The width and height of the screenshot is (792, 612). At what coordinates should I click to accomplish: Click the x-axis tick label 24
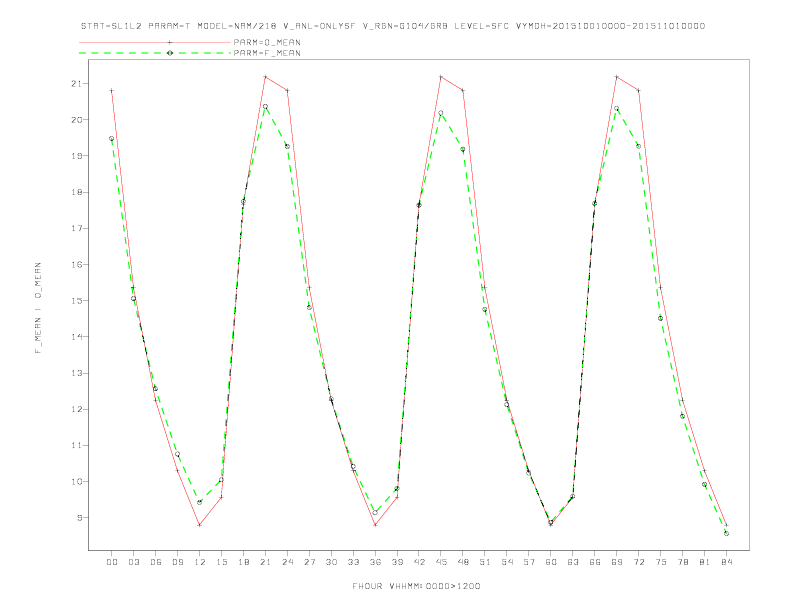287,562
